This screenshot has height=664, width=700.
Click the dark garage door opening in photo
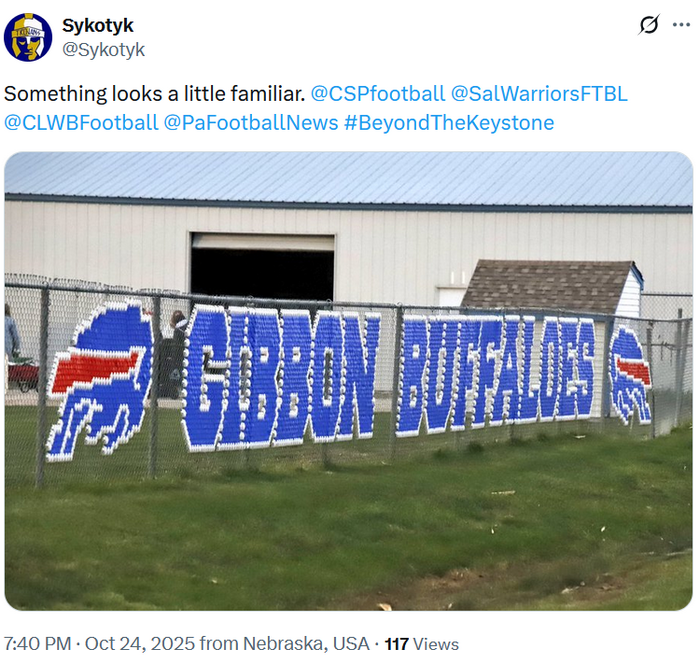click(262, 269)
